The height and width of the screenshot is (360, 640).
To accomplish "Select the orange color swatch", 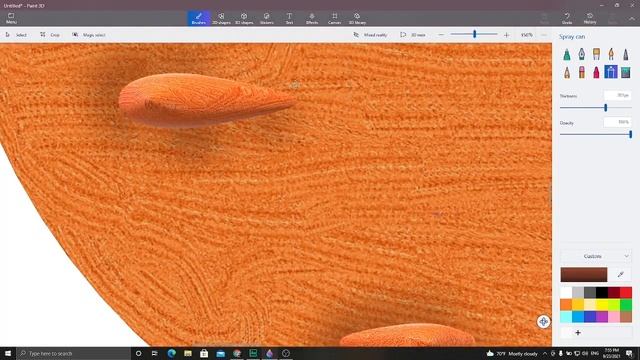I will pyautogui.click(x=566, y=304).
